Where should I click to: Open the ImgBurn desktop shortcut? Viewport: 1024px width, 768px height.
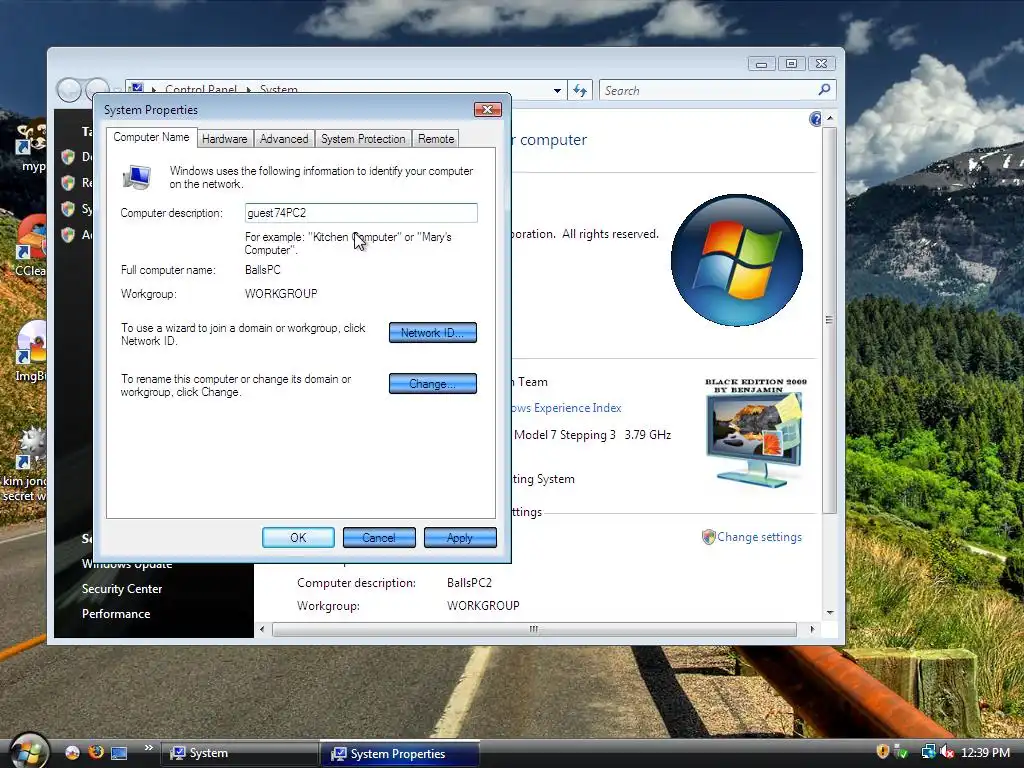(x=30, y=351)
